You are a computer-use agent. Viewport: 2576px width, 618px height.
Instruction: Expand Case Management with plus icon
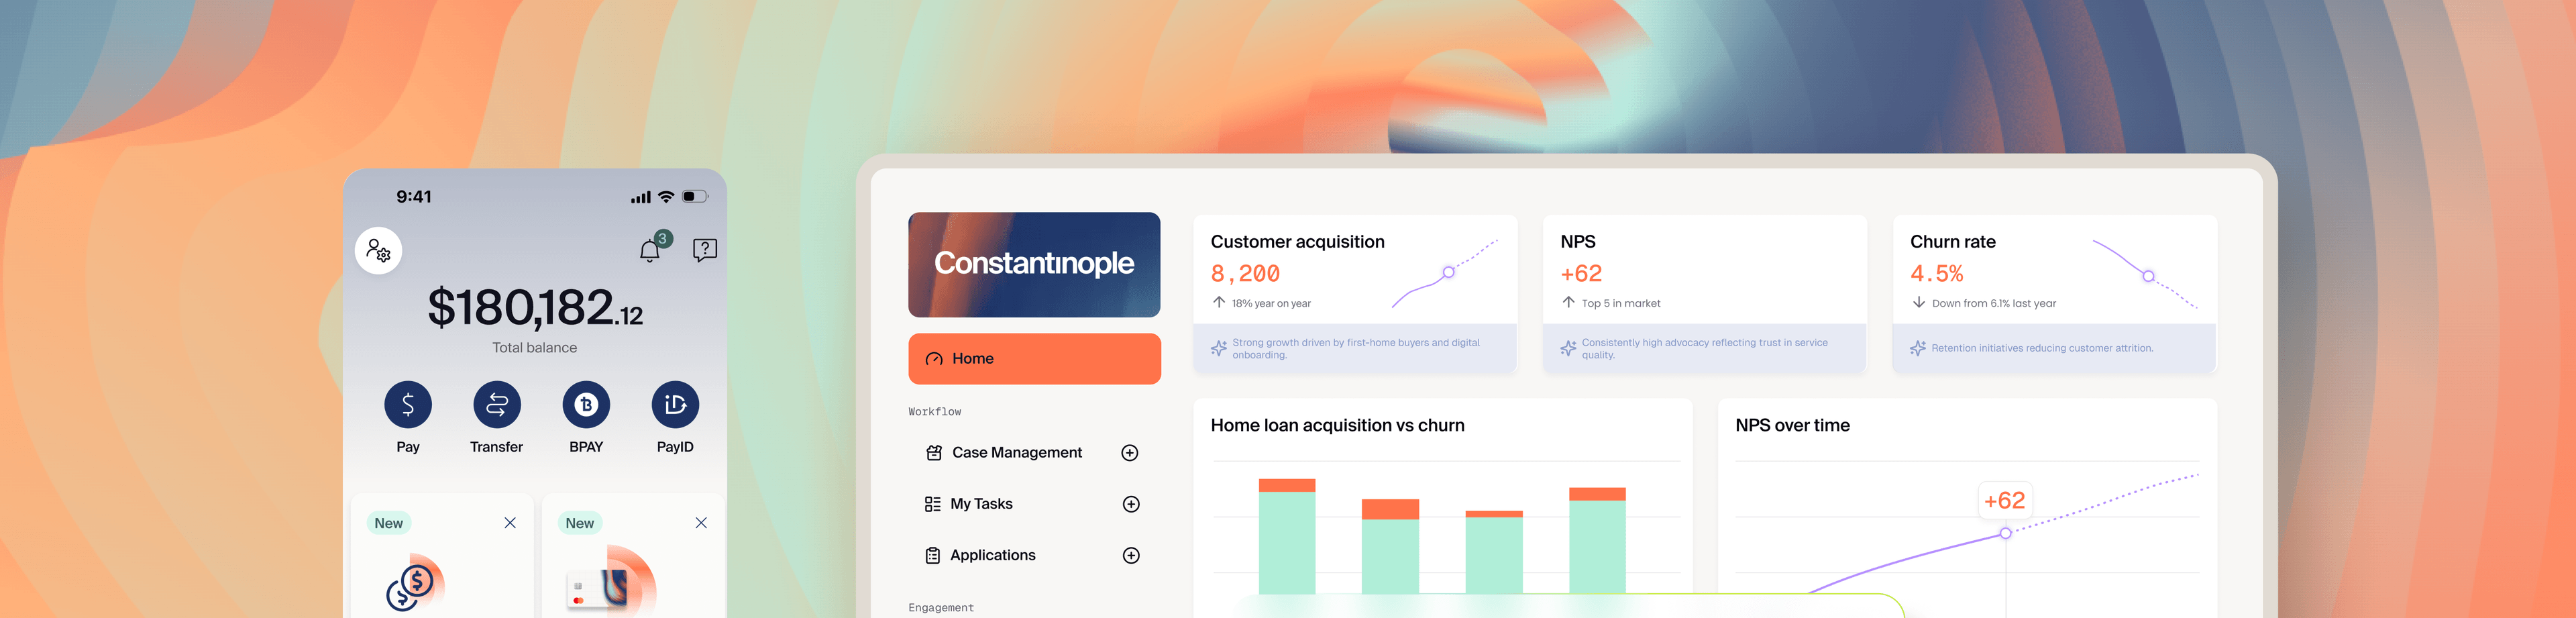(x=1130, y=453)
